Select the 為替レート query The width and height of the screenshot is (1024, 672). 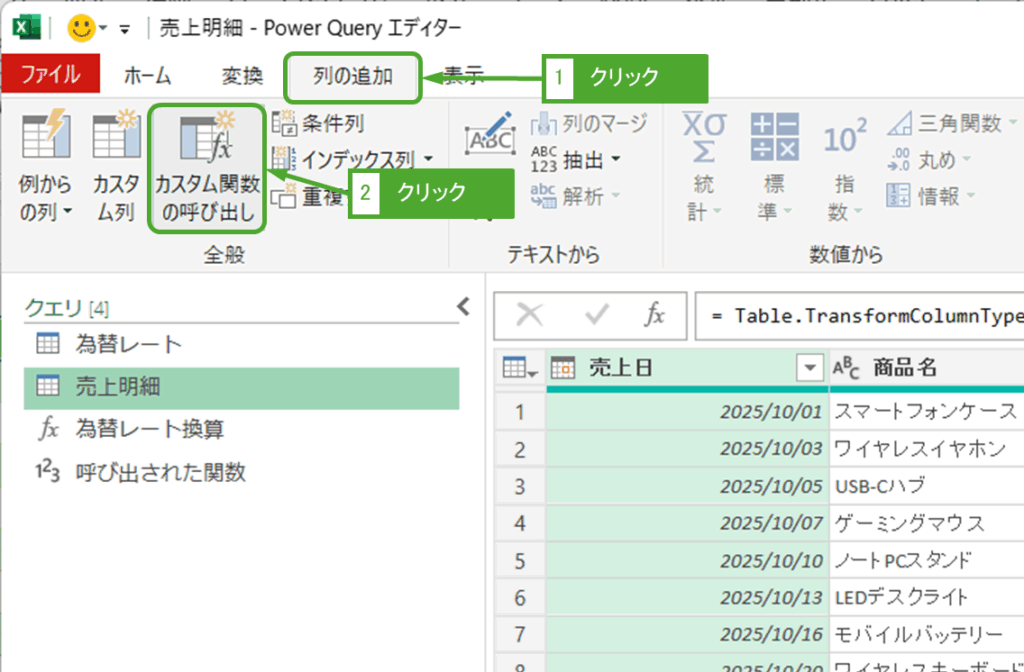(128, 345)
